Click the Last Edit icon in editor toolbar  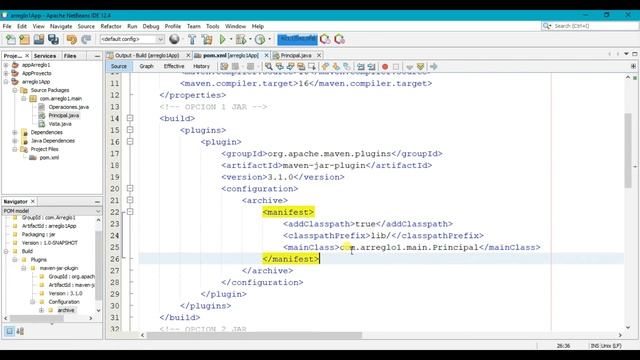[224, 66]
